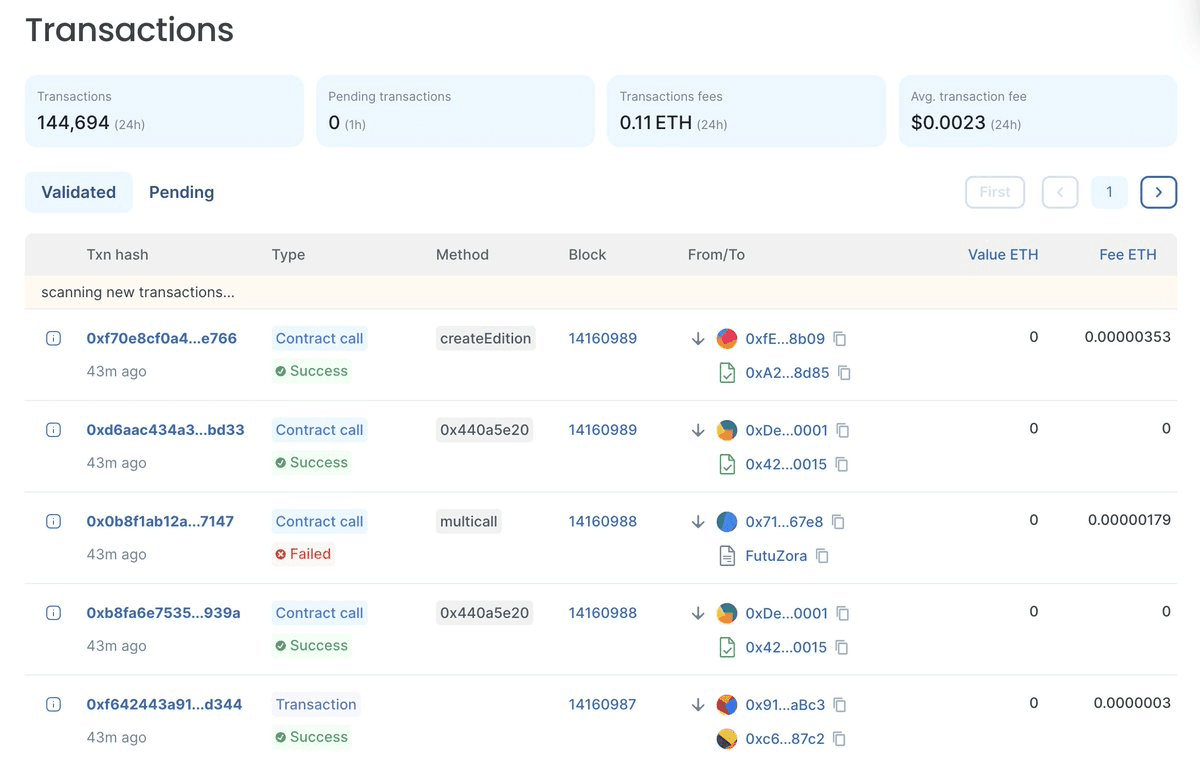Viewport: 1200px width, 765px height.
Task: Click copy icon beside FutuZora
Action: pos(822,556)
